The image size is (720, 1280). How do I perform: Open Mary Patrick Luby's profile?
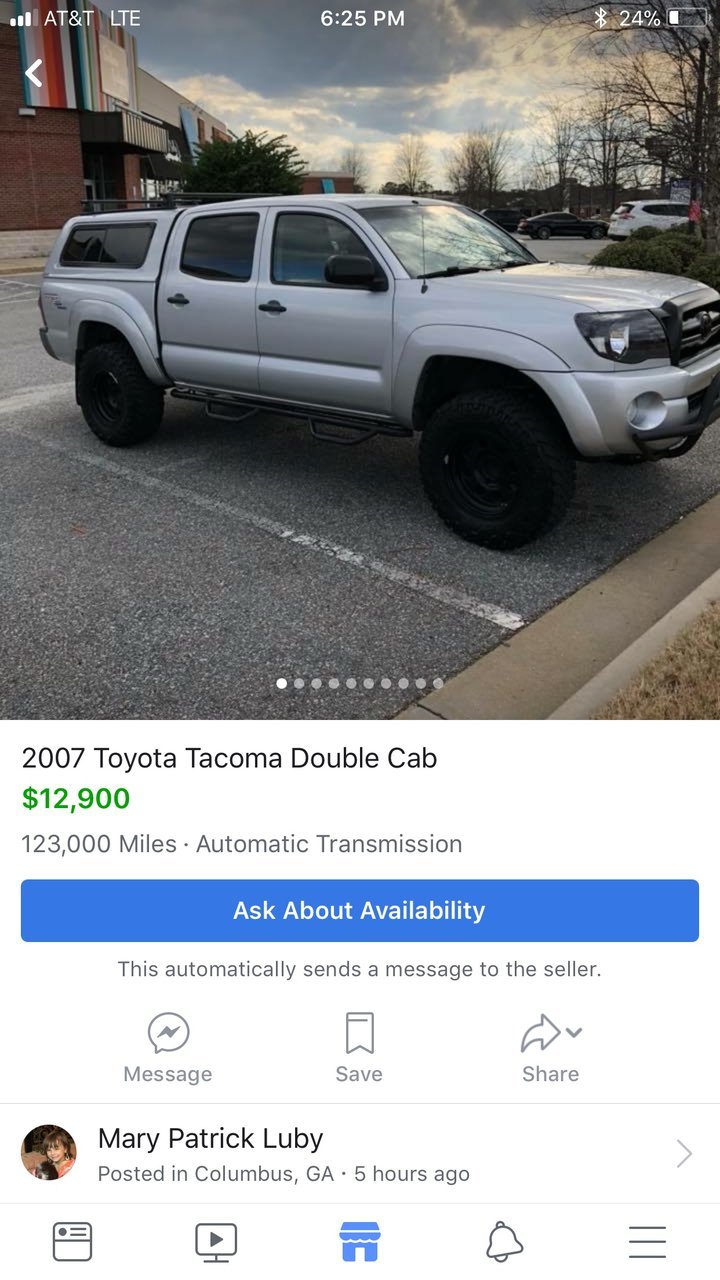click(x=210, y=1139)
